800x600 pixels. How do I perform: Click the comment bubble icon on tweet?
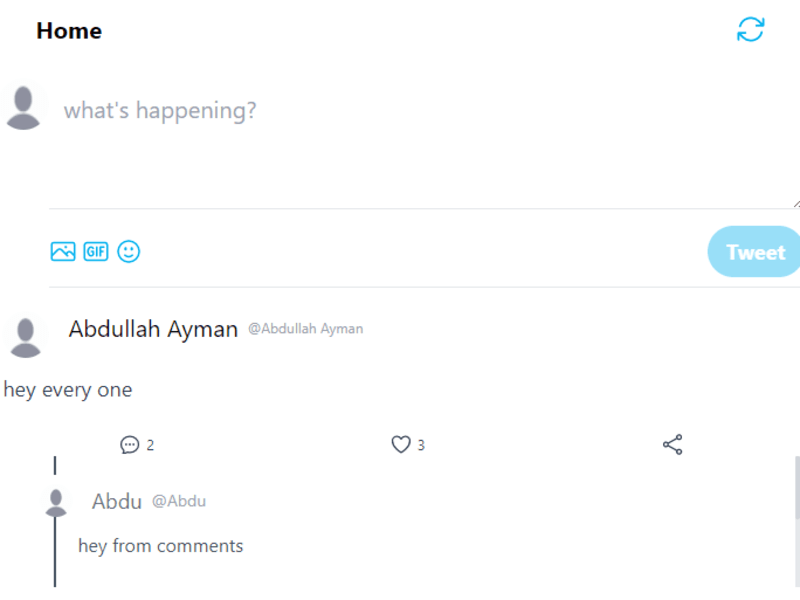130,444
